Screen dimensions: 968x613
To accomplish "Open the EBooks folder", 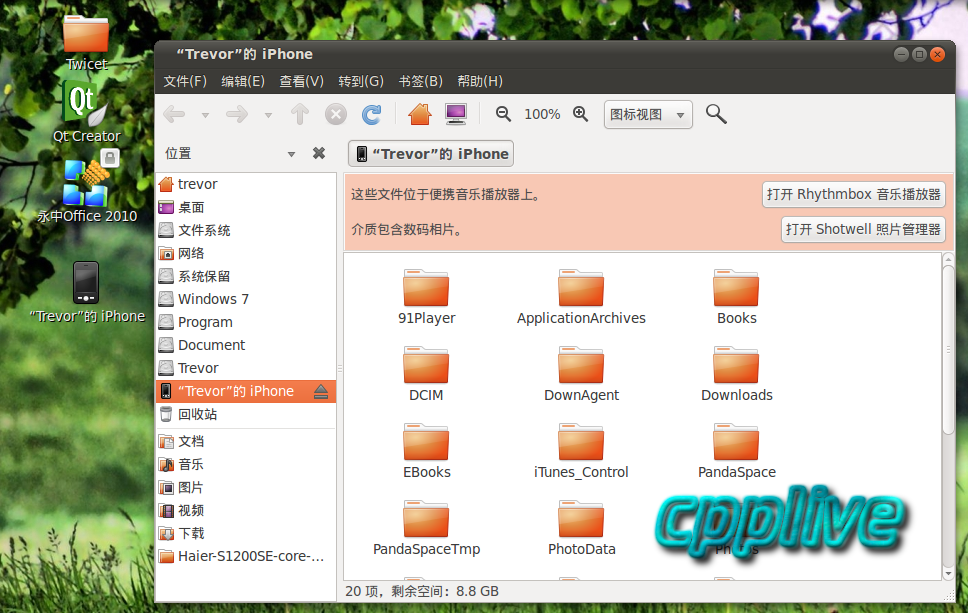I will (x=427, y=451).
